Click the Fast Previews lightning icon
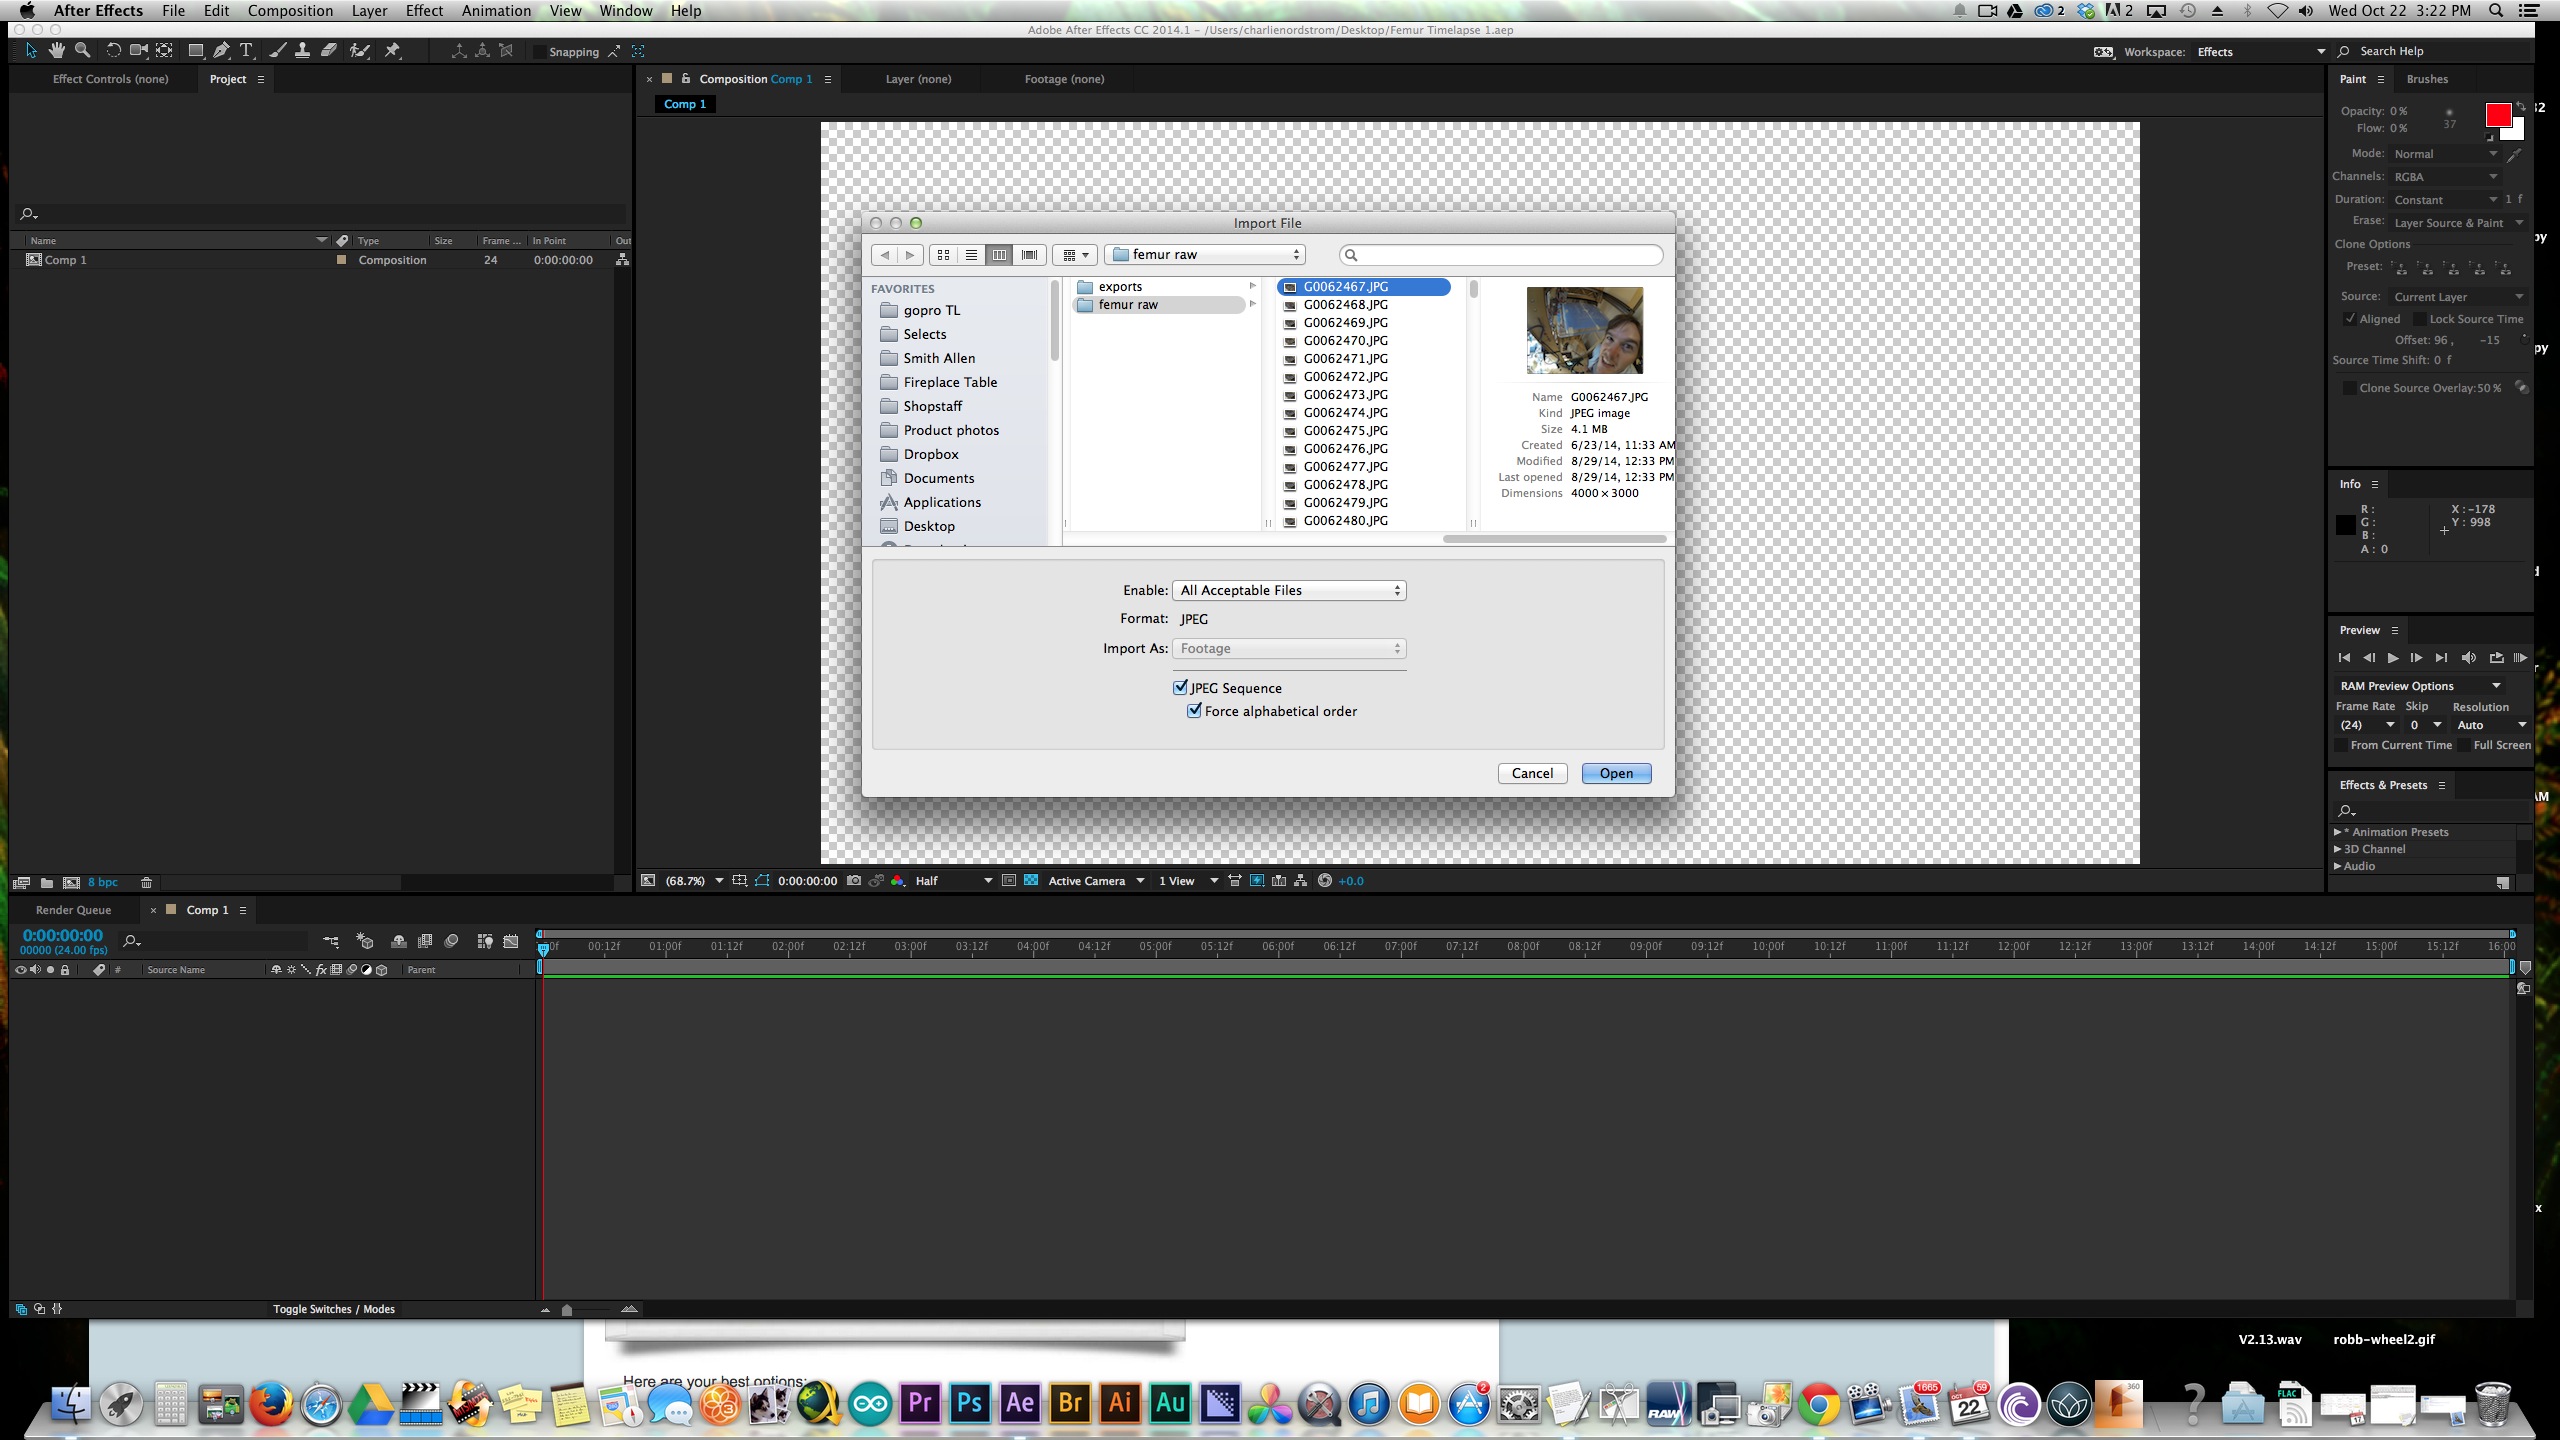This screenshot has width=2560, height=1440. coord(1257,881)
